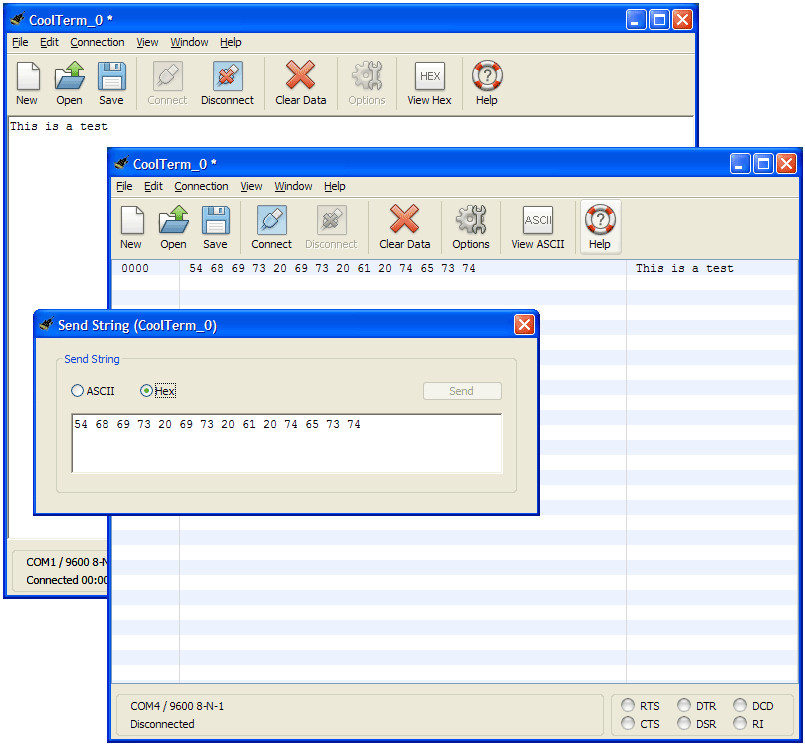Click greyed Disconnect icon in front window
This screenshot has height=745, width=805.
pyautogui.click(x=332, y=220)
